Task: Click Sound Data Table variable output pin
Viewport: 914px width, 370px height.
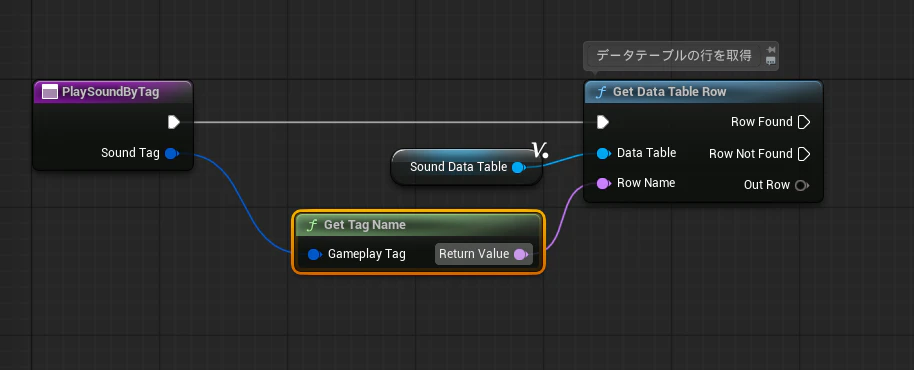Action: [x=518, y=168]
